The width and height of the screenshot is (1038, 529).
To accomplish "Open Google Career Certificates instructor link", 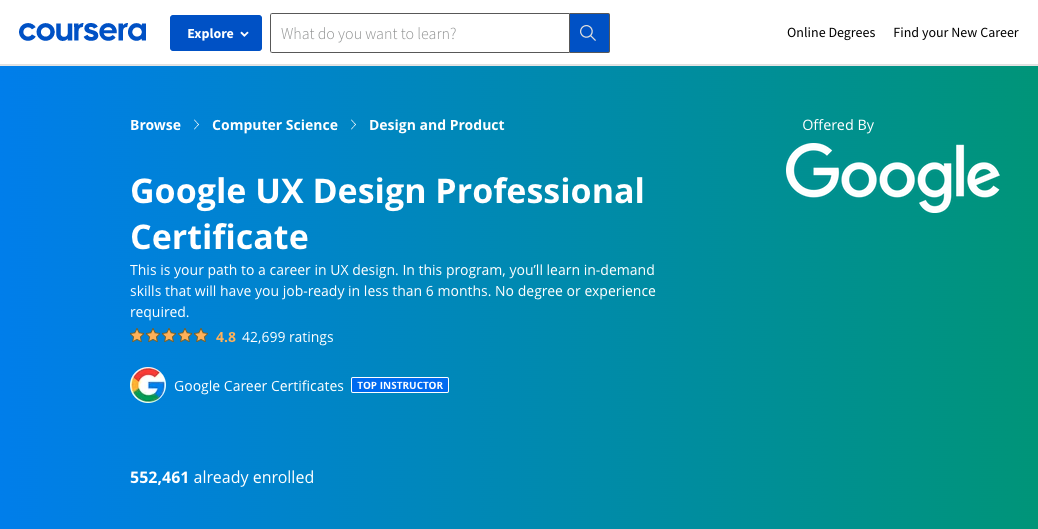I will [x=259, y=386].
